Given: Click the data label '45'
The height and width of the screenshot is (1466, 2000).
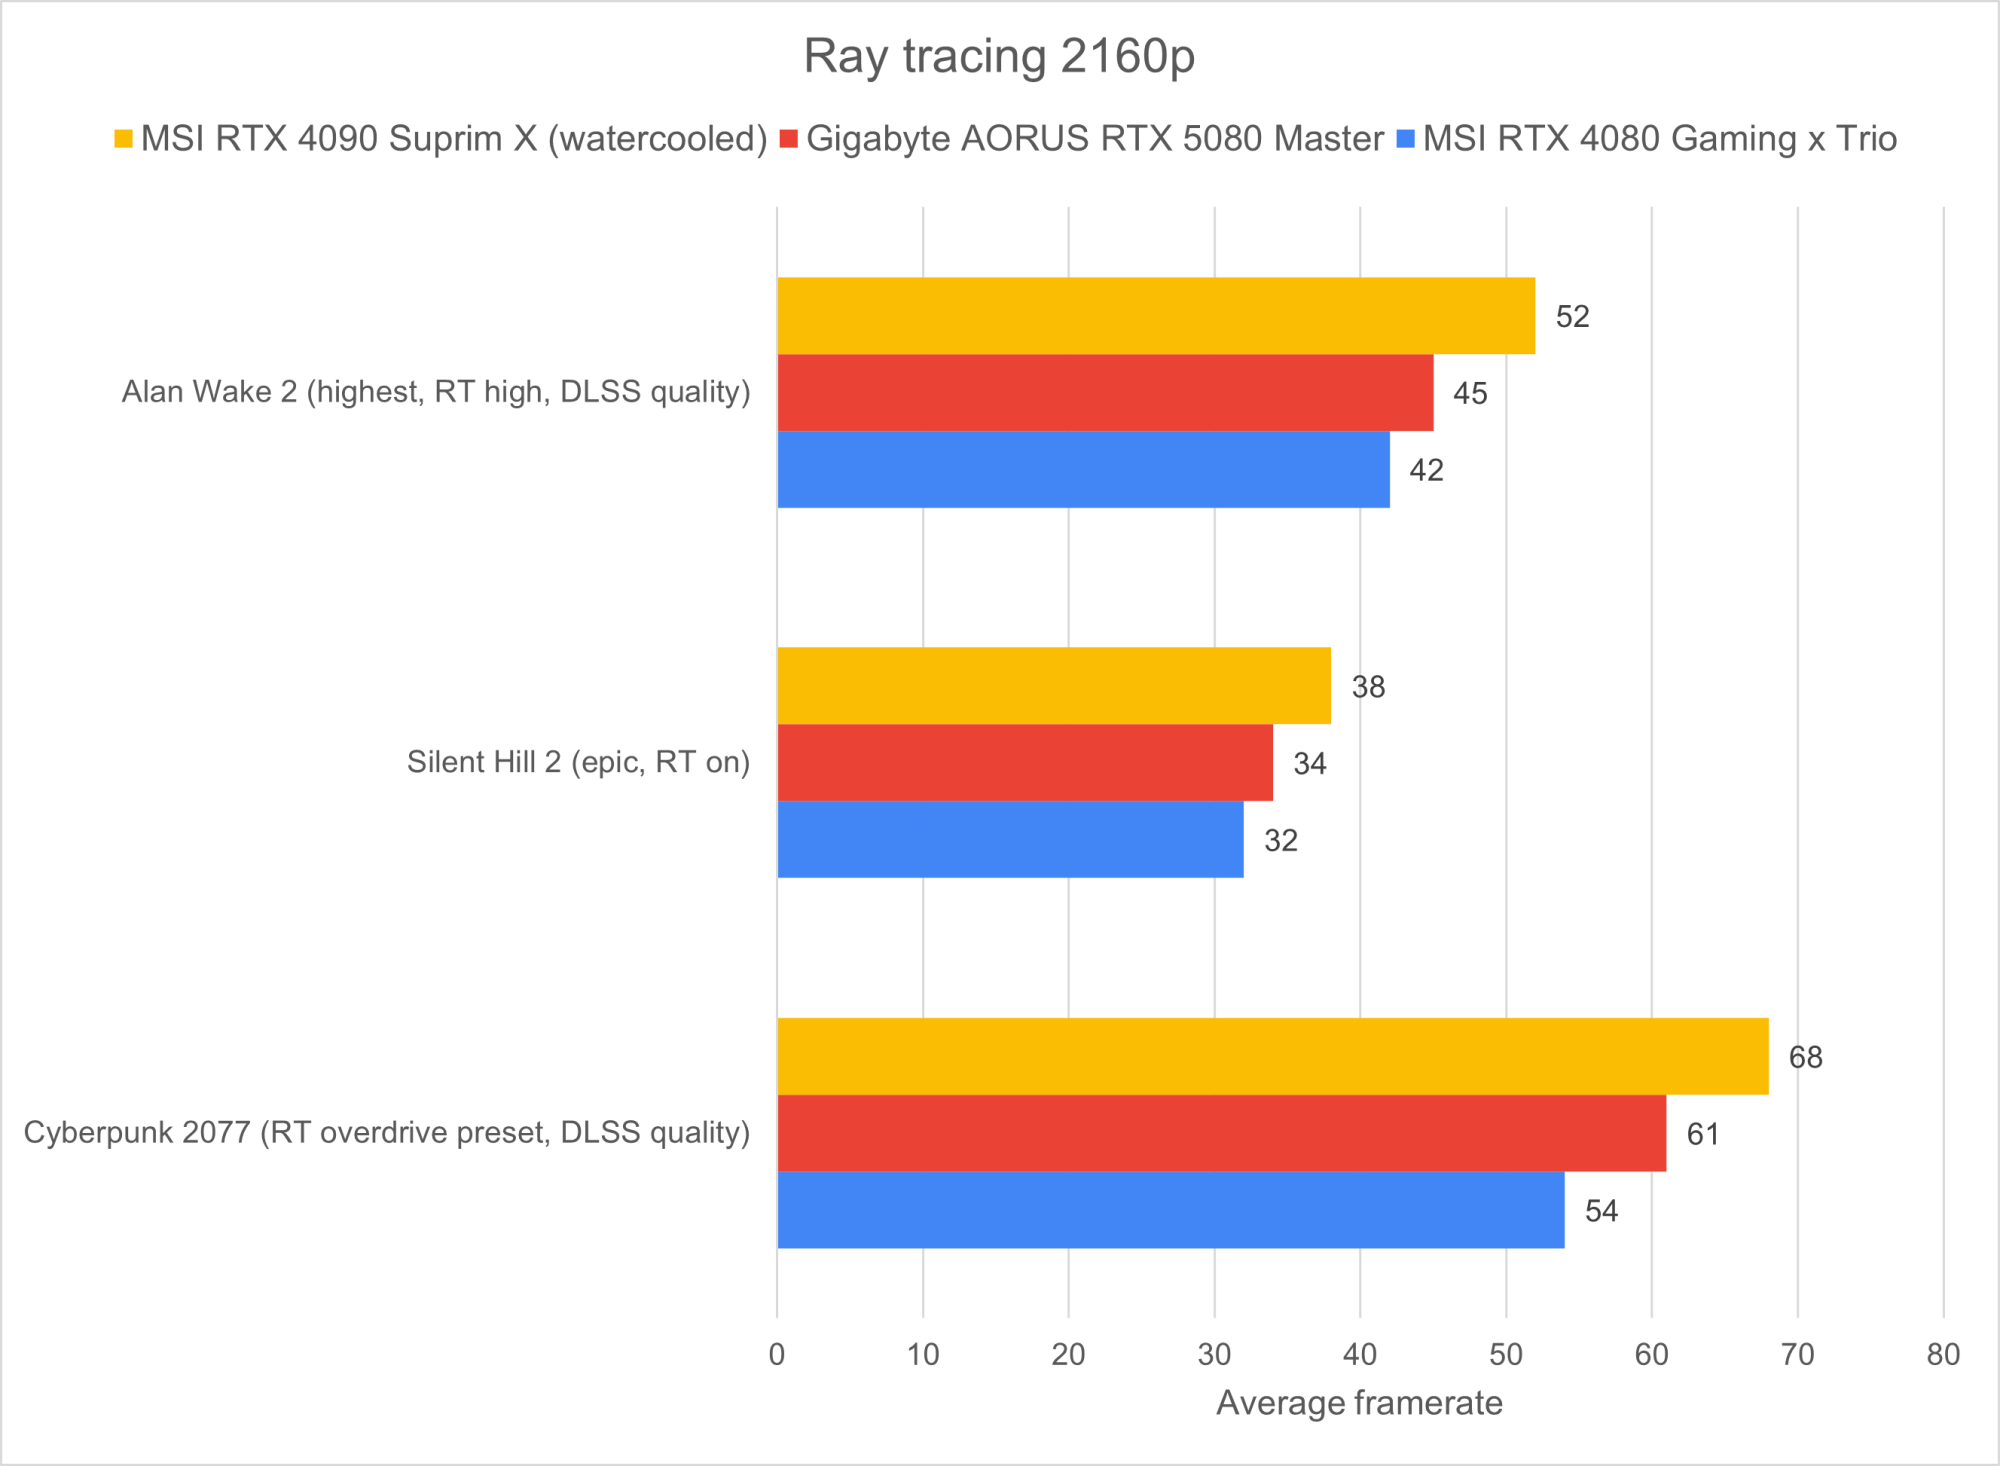Looking at the screenshot, I should pos(1470,394).
